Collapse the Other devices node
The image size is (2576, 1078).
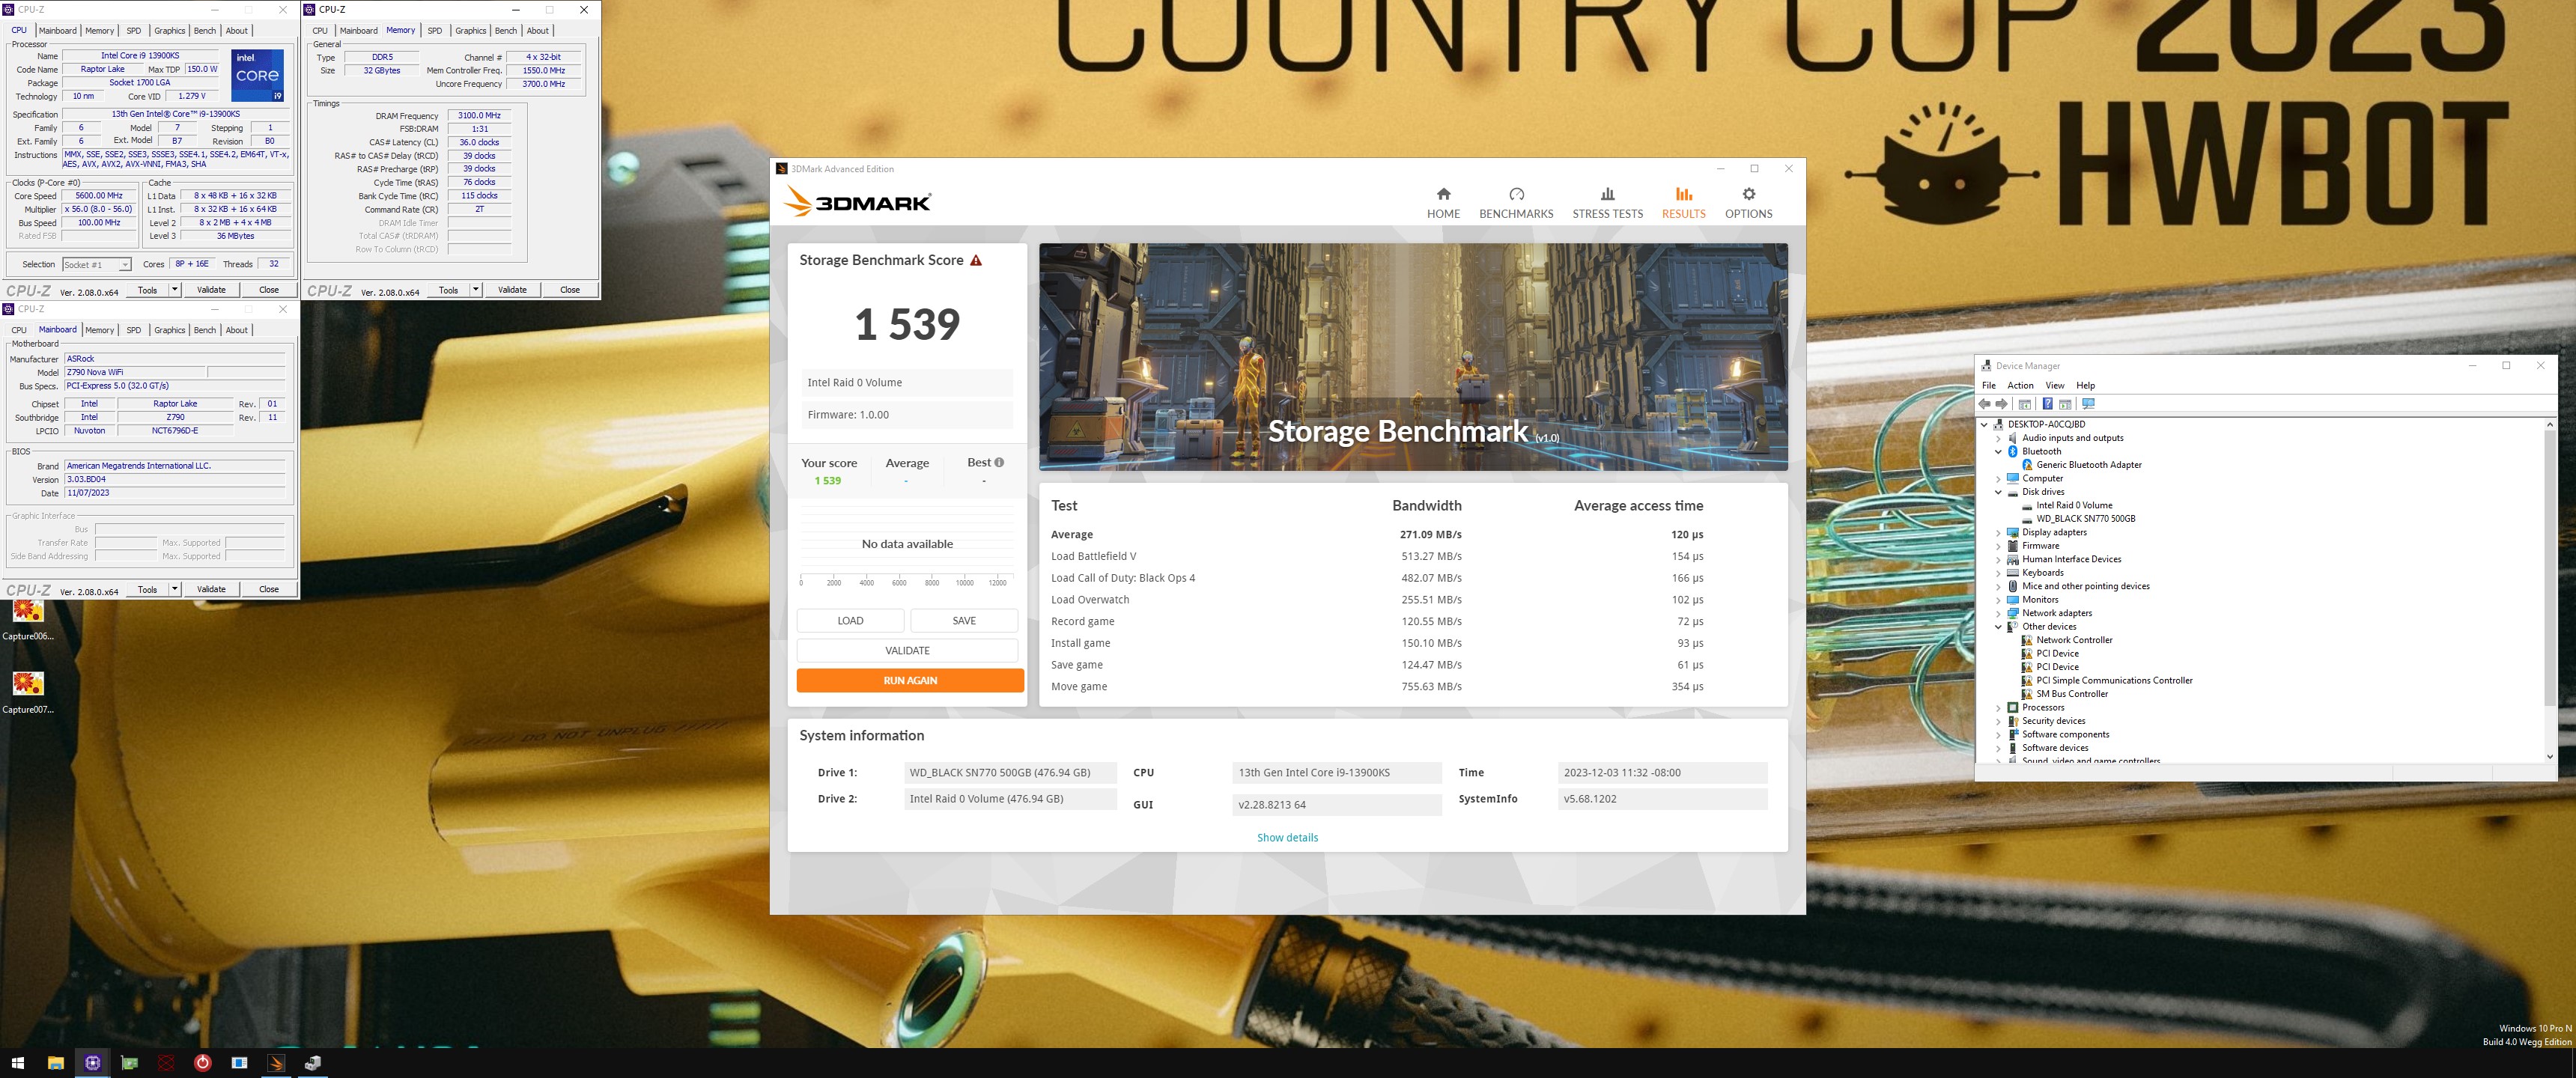pos(1998,627)
